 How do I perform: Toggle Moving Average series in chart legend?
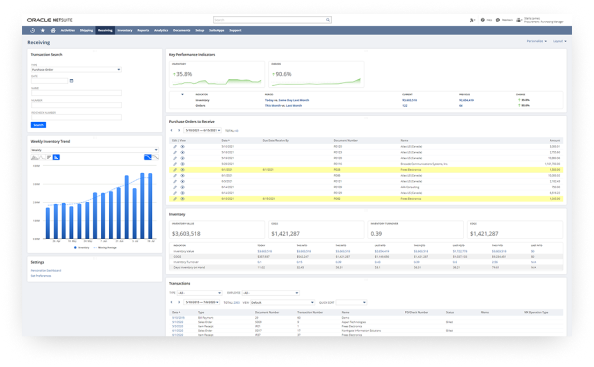(x=105, y=247)
